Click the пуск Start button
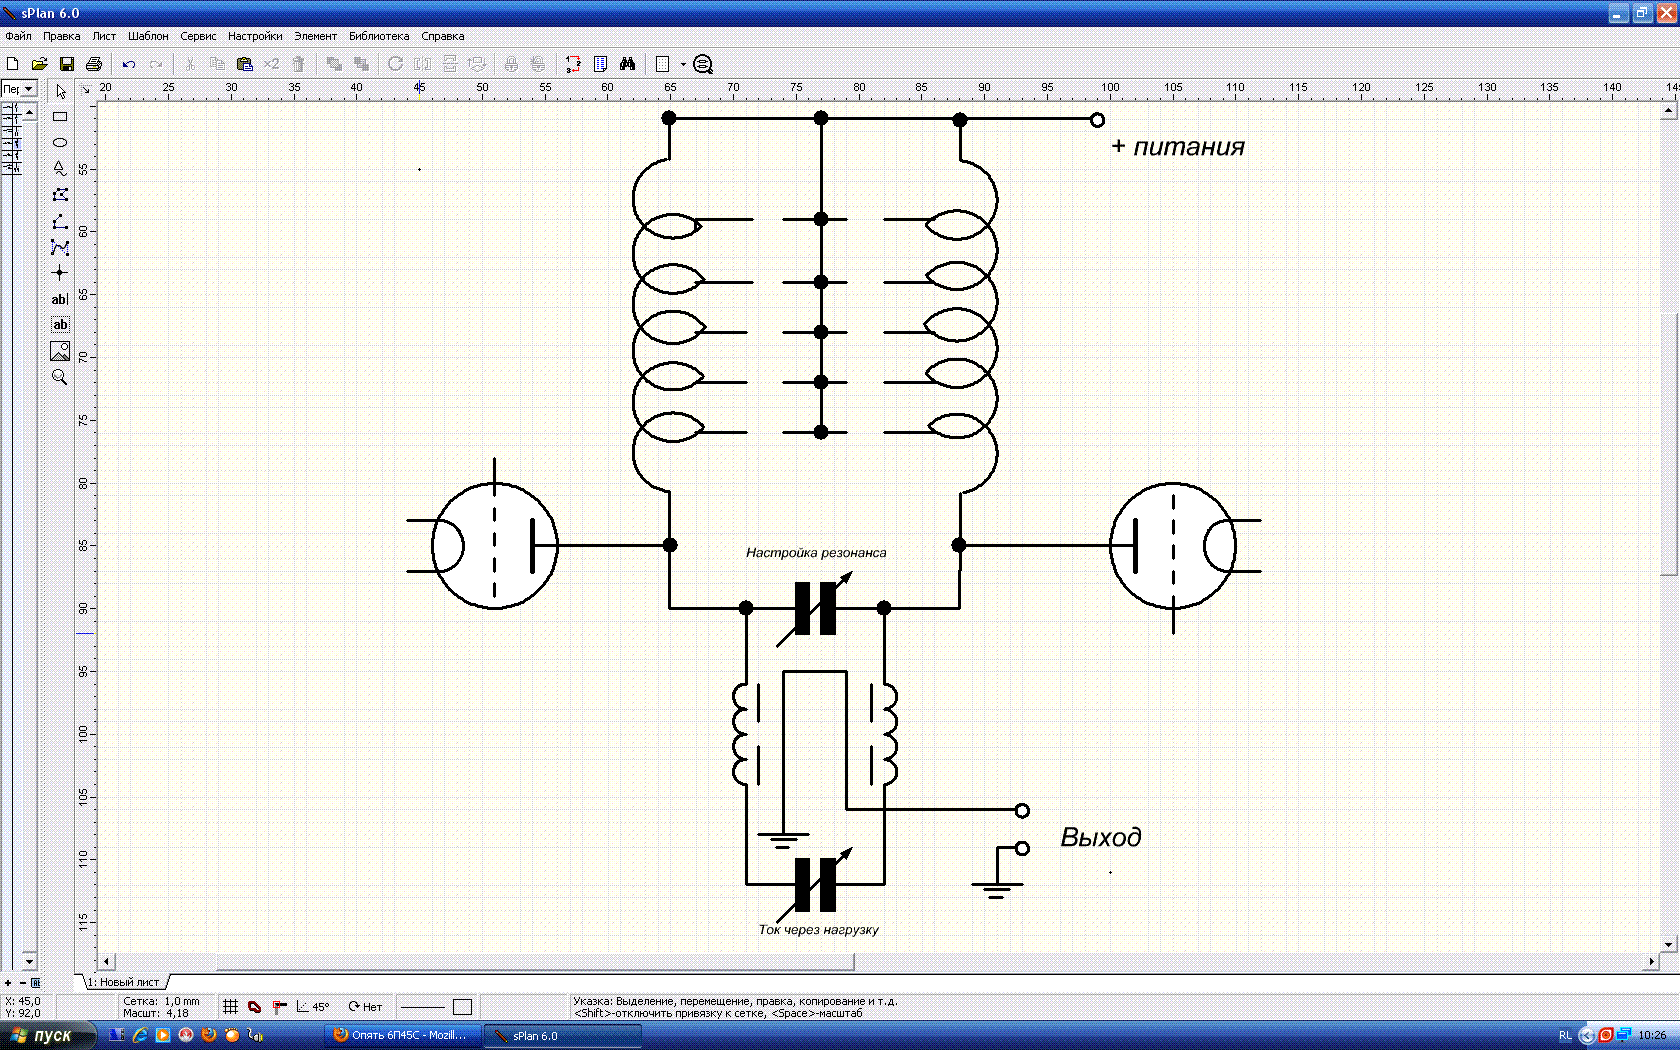 click(45, 1036)
